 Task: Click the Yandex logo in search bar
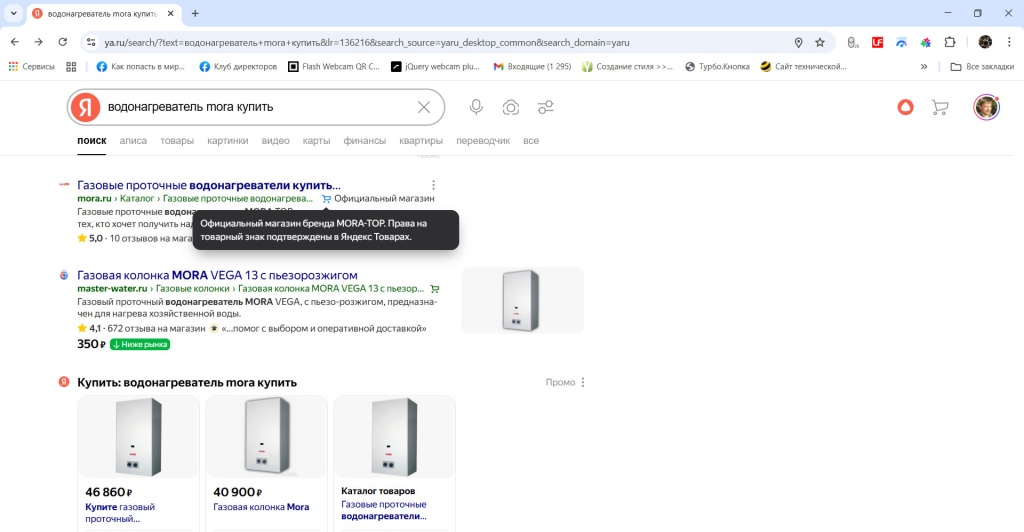pos(87,107)
